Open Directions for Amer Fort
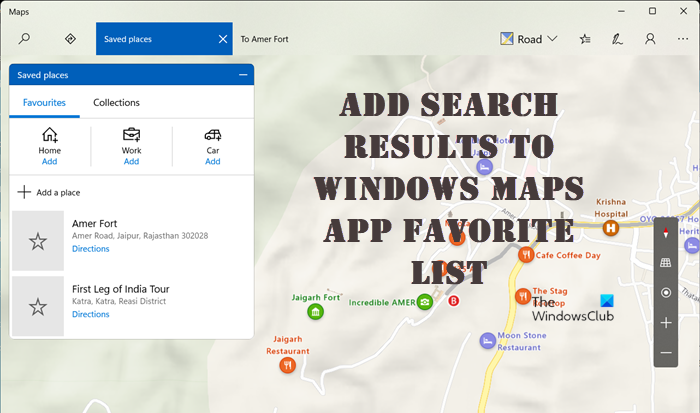 91,249
